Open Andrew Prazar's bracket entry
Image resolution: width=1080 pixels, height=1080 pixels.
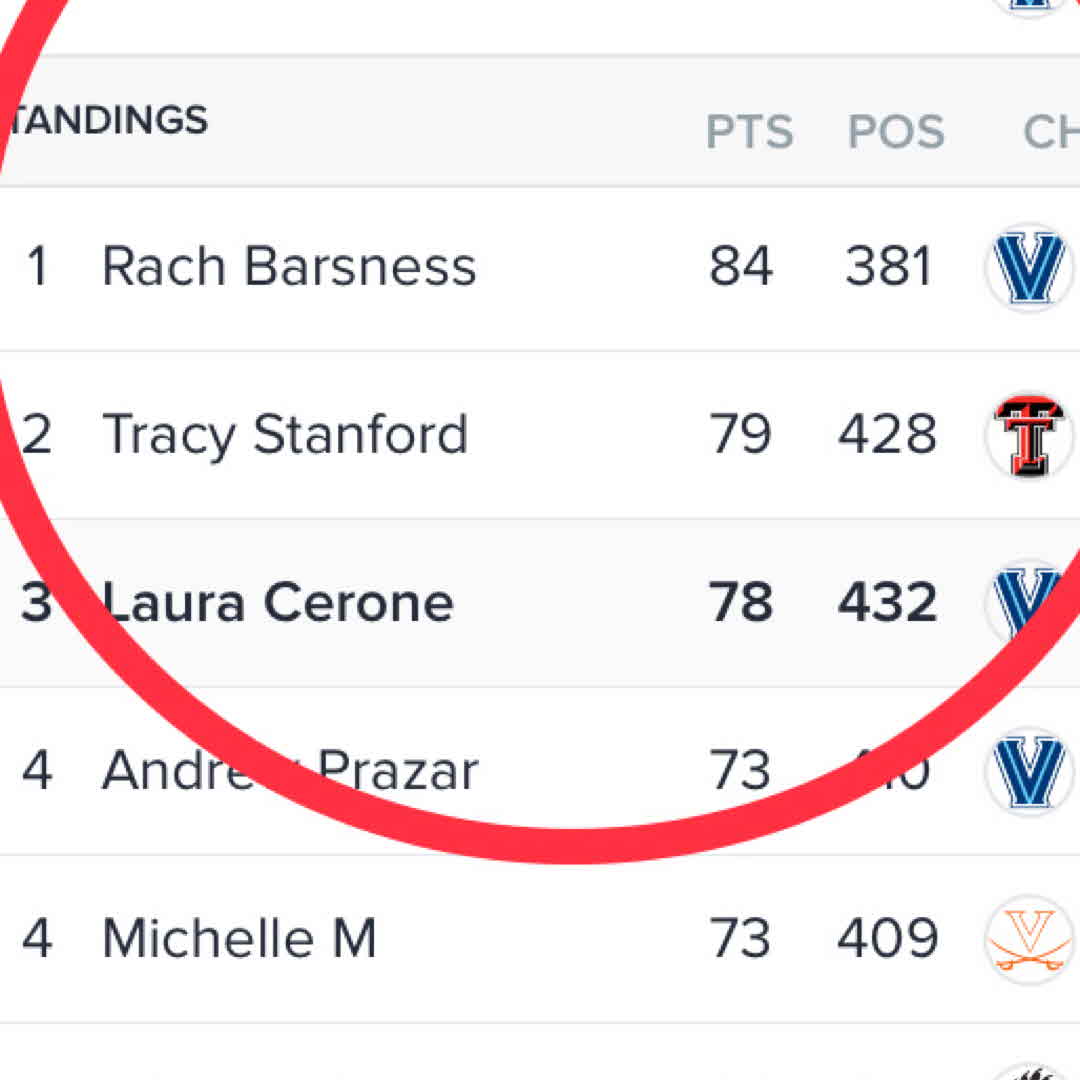[290, 771]
